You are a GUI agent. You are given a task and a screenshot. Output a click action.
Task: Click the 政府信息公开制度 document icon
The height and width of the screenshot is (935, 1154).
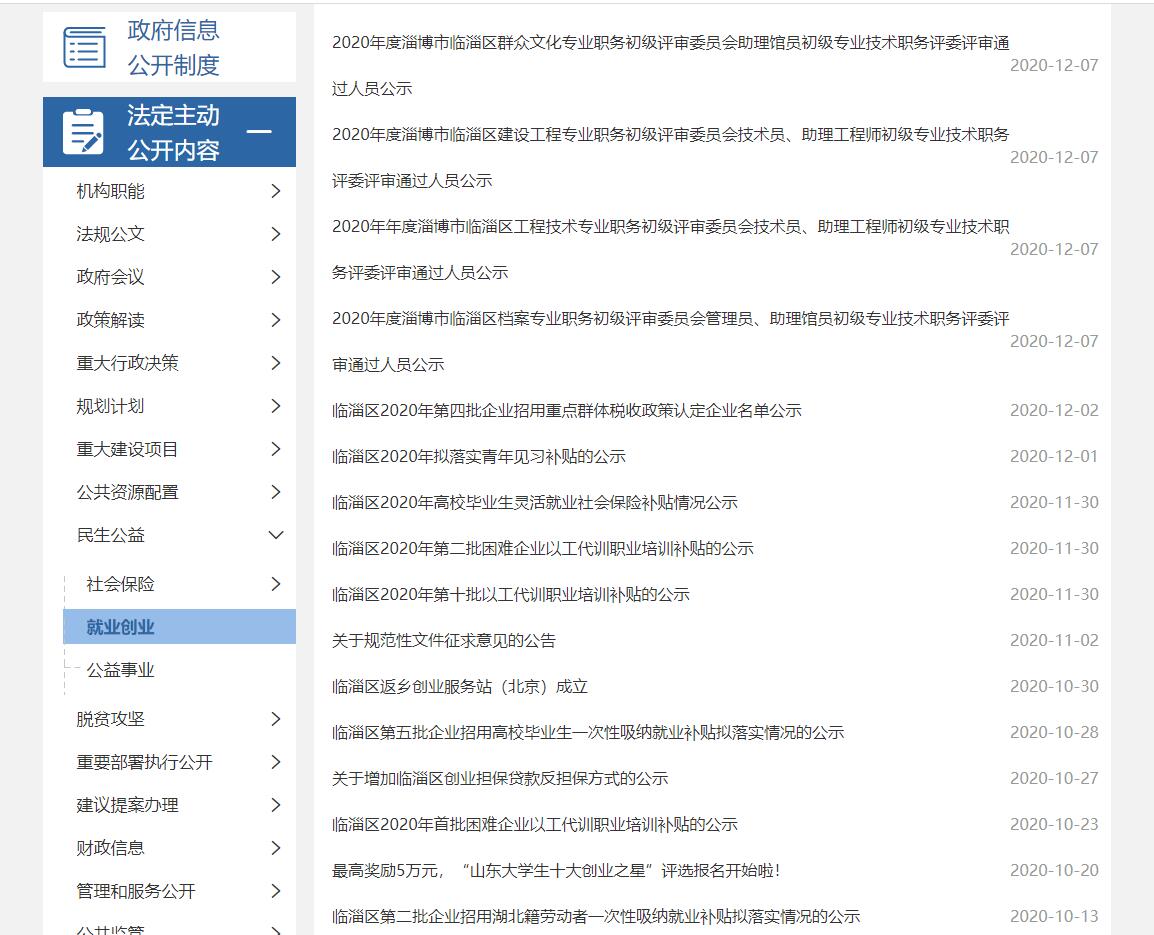[x=83, y=45]
